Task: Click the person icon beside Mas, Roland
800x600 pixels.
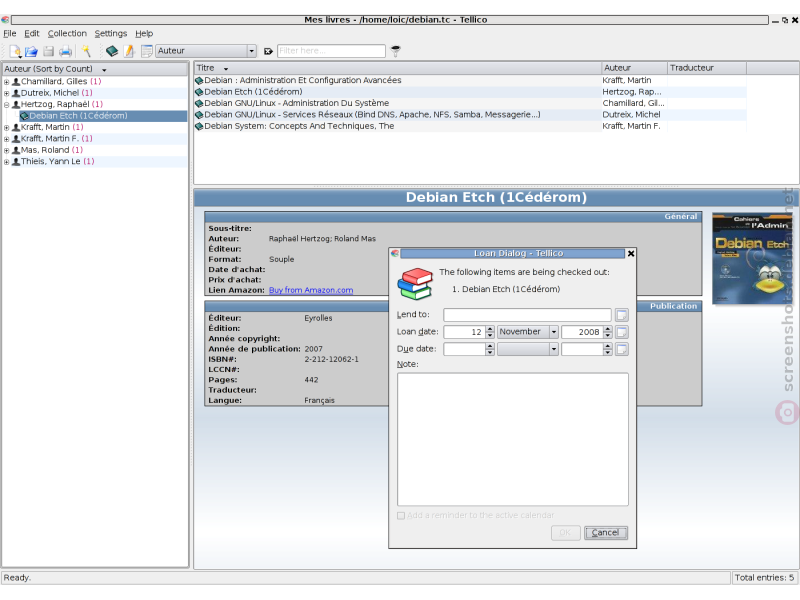Action: pyautogui.click(x=16, y=150)
